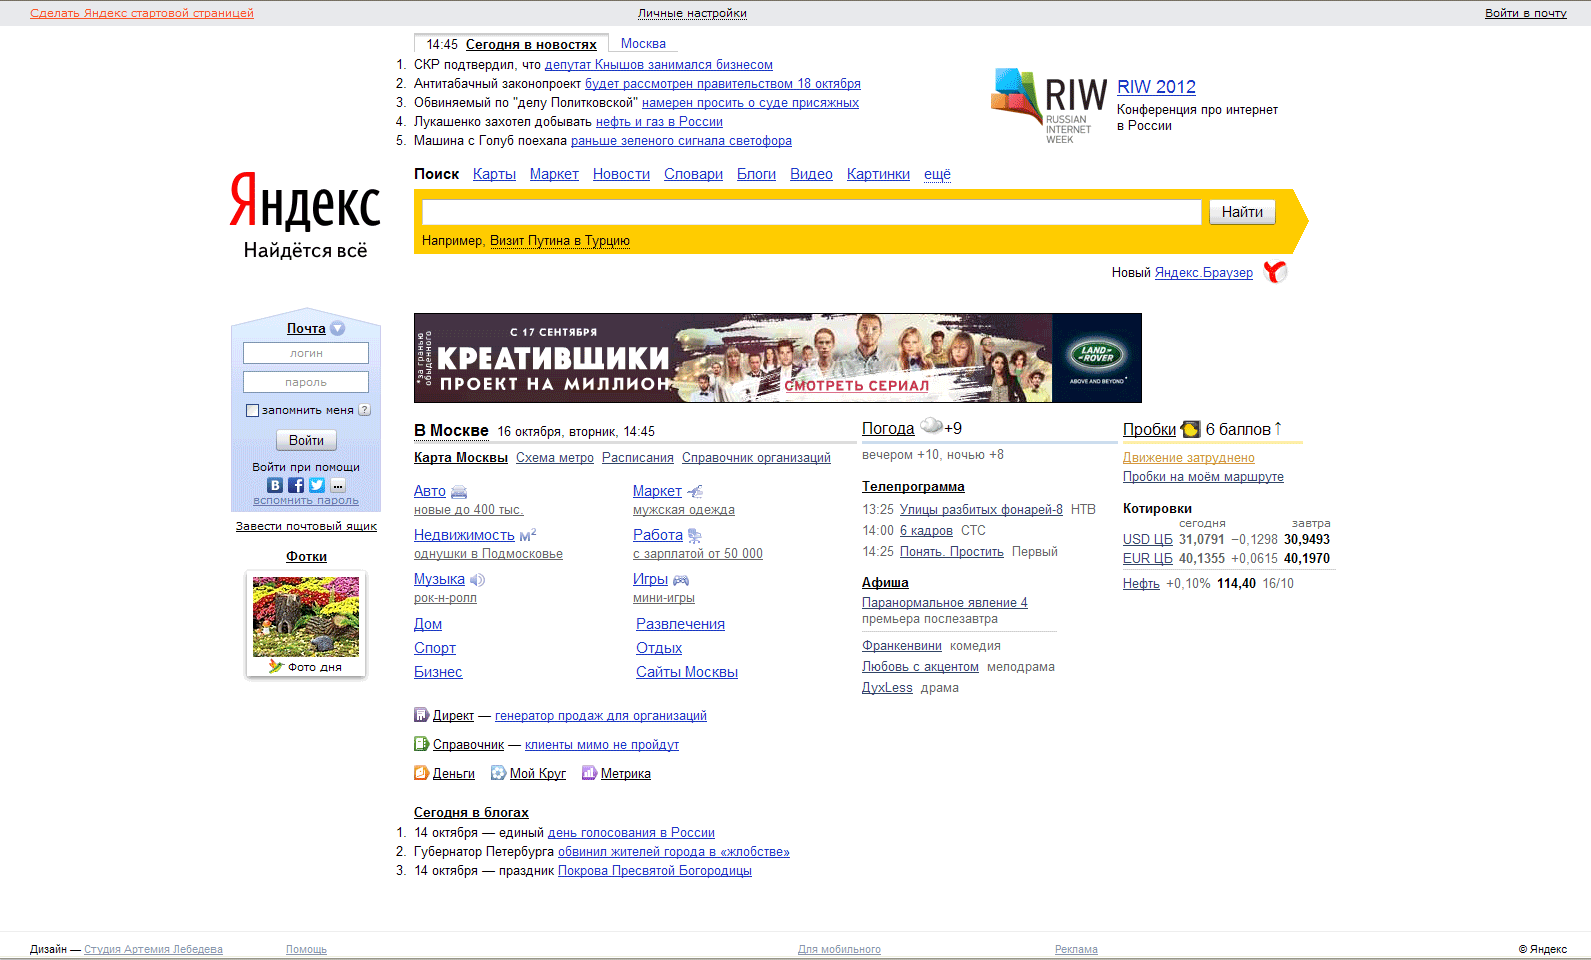Open the Yandex logo homepage link
This screenshot has width=1591, height=960.
point(305,201)
